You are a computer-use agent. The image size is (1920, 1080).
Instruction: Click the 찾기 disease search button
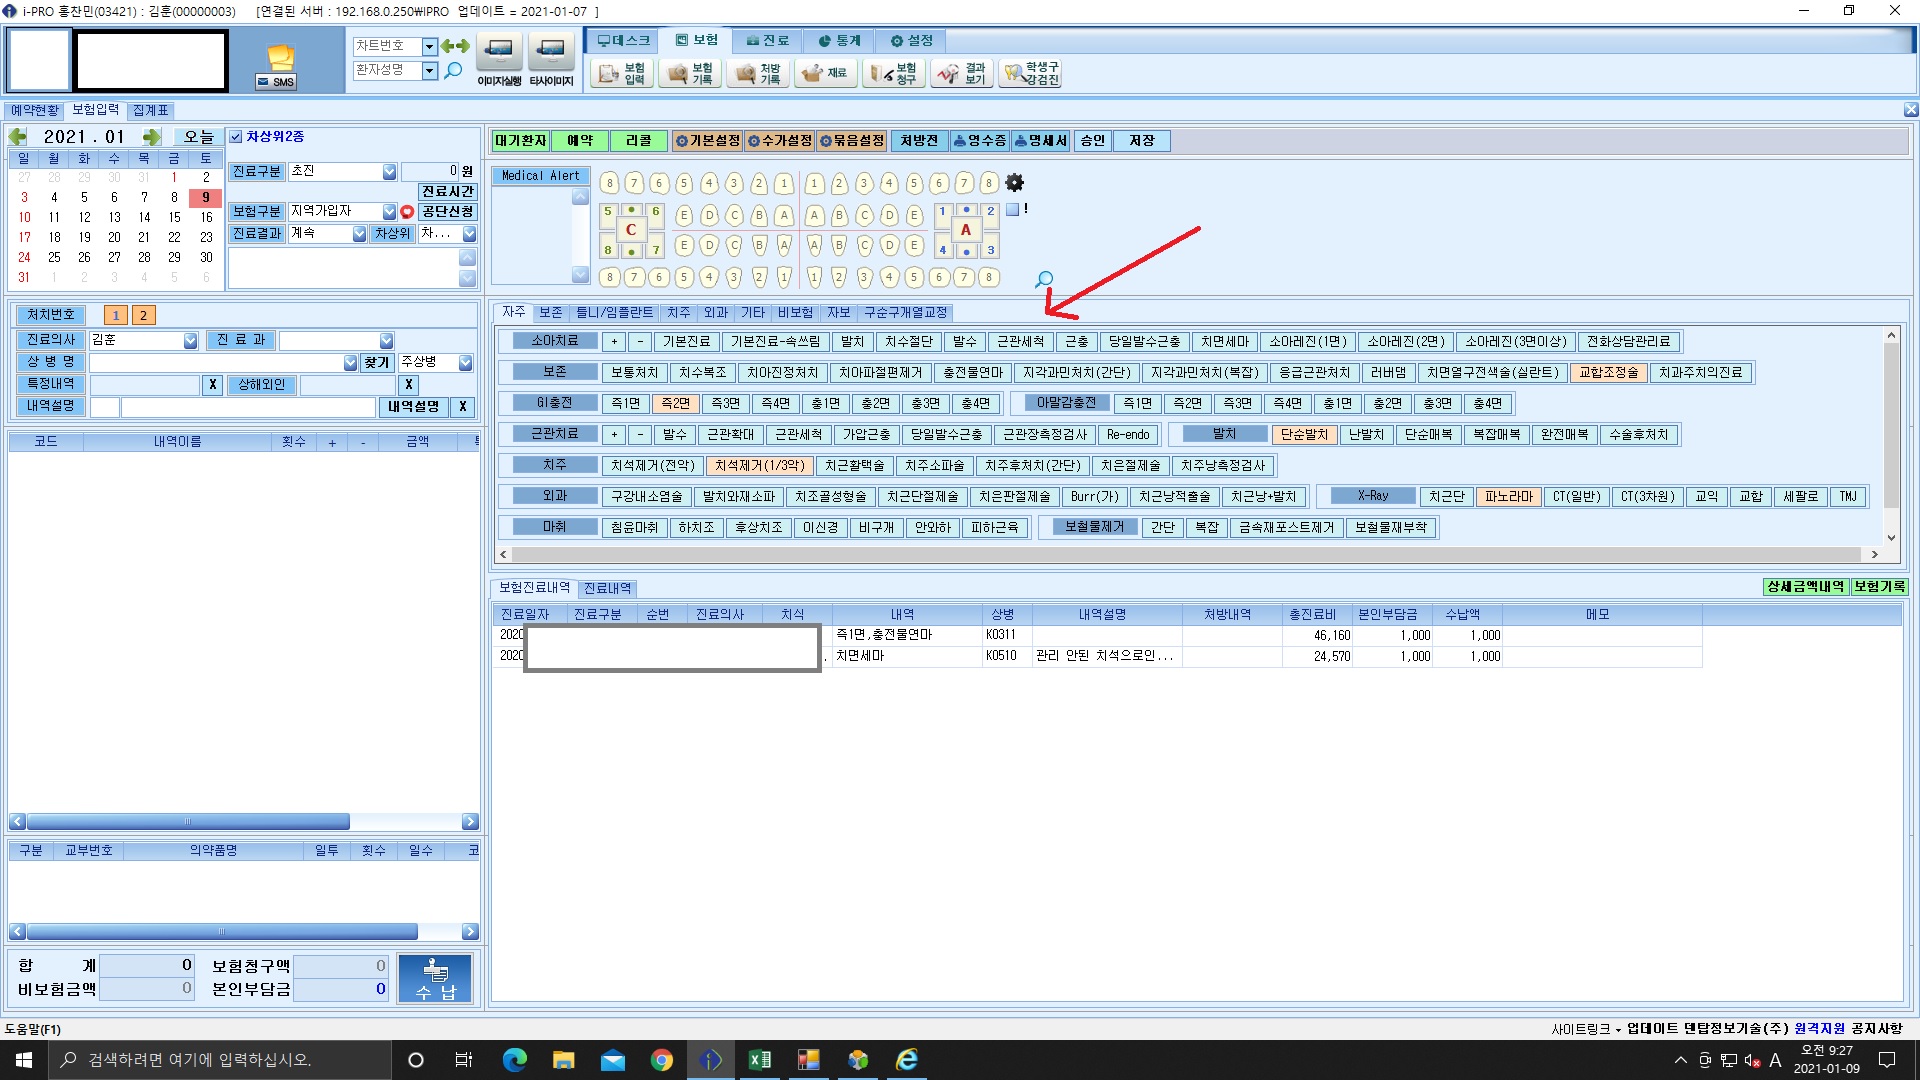coord(376,363)
